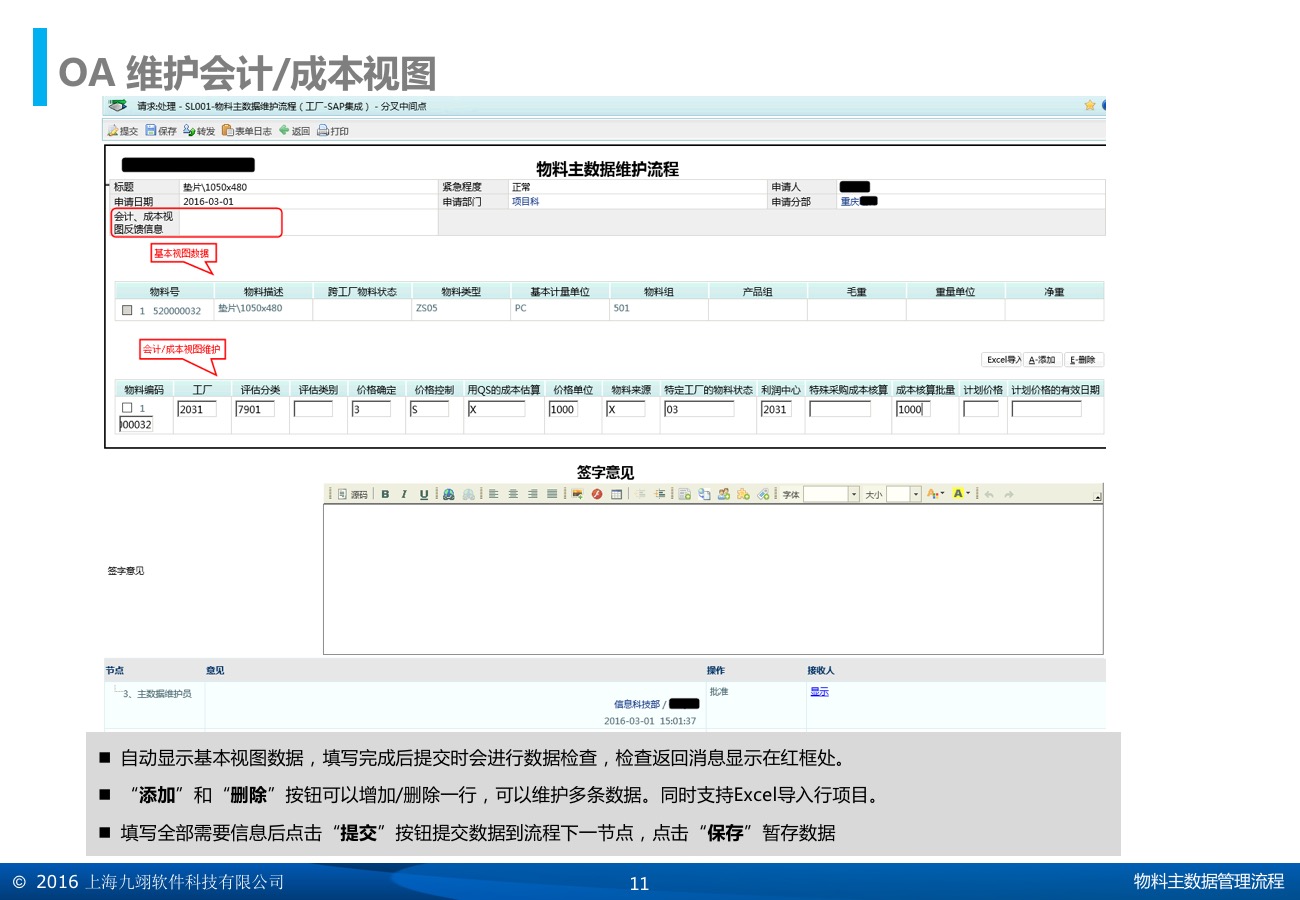Click the 工厂 input field containing 2031
The width and height of the screenshot is (1300, 900).
point(196,409)
